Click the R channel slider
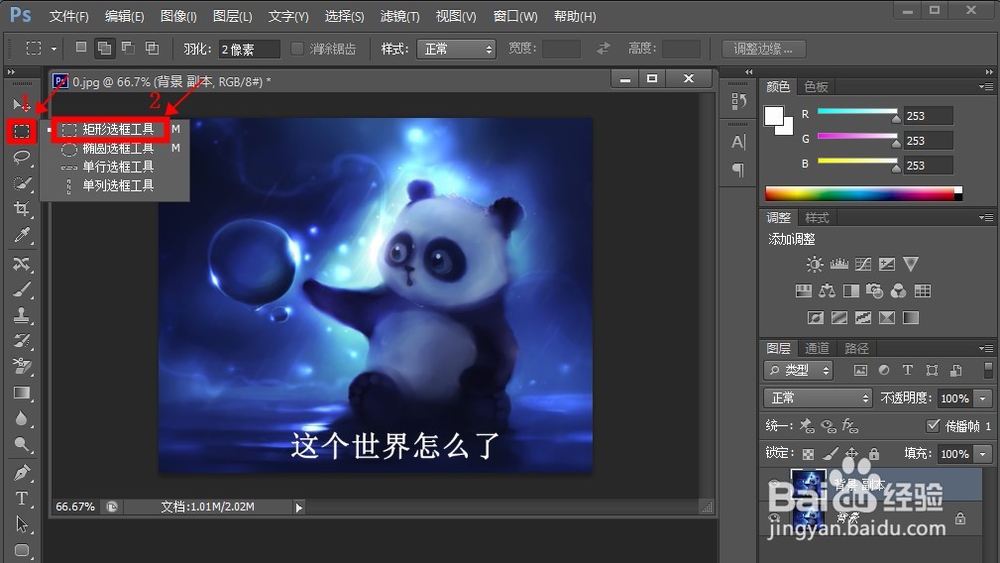1000x563 pixels. [x=857, y=113]
